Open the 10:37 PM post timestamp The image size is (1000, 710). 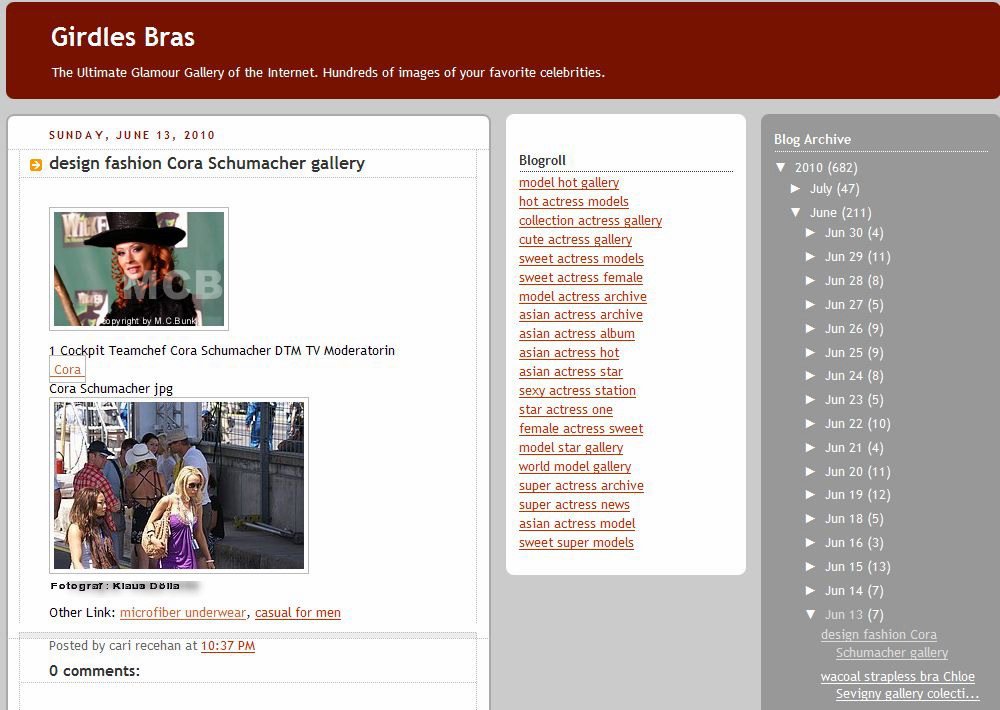coord(227,646)
